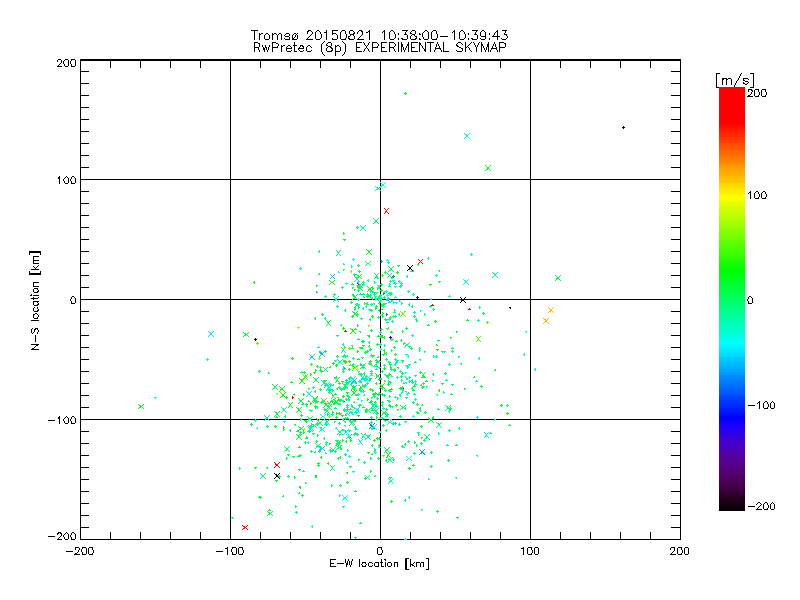Click the 'RwPretec (8p) EXPERIMENTAL SKYMAP' subtitle
800x600 pixels.
pyautogui.click(x=380, y=47)
